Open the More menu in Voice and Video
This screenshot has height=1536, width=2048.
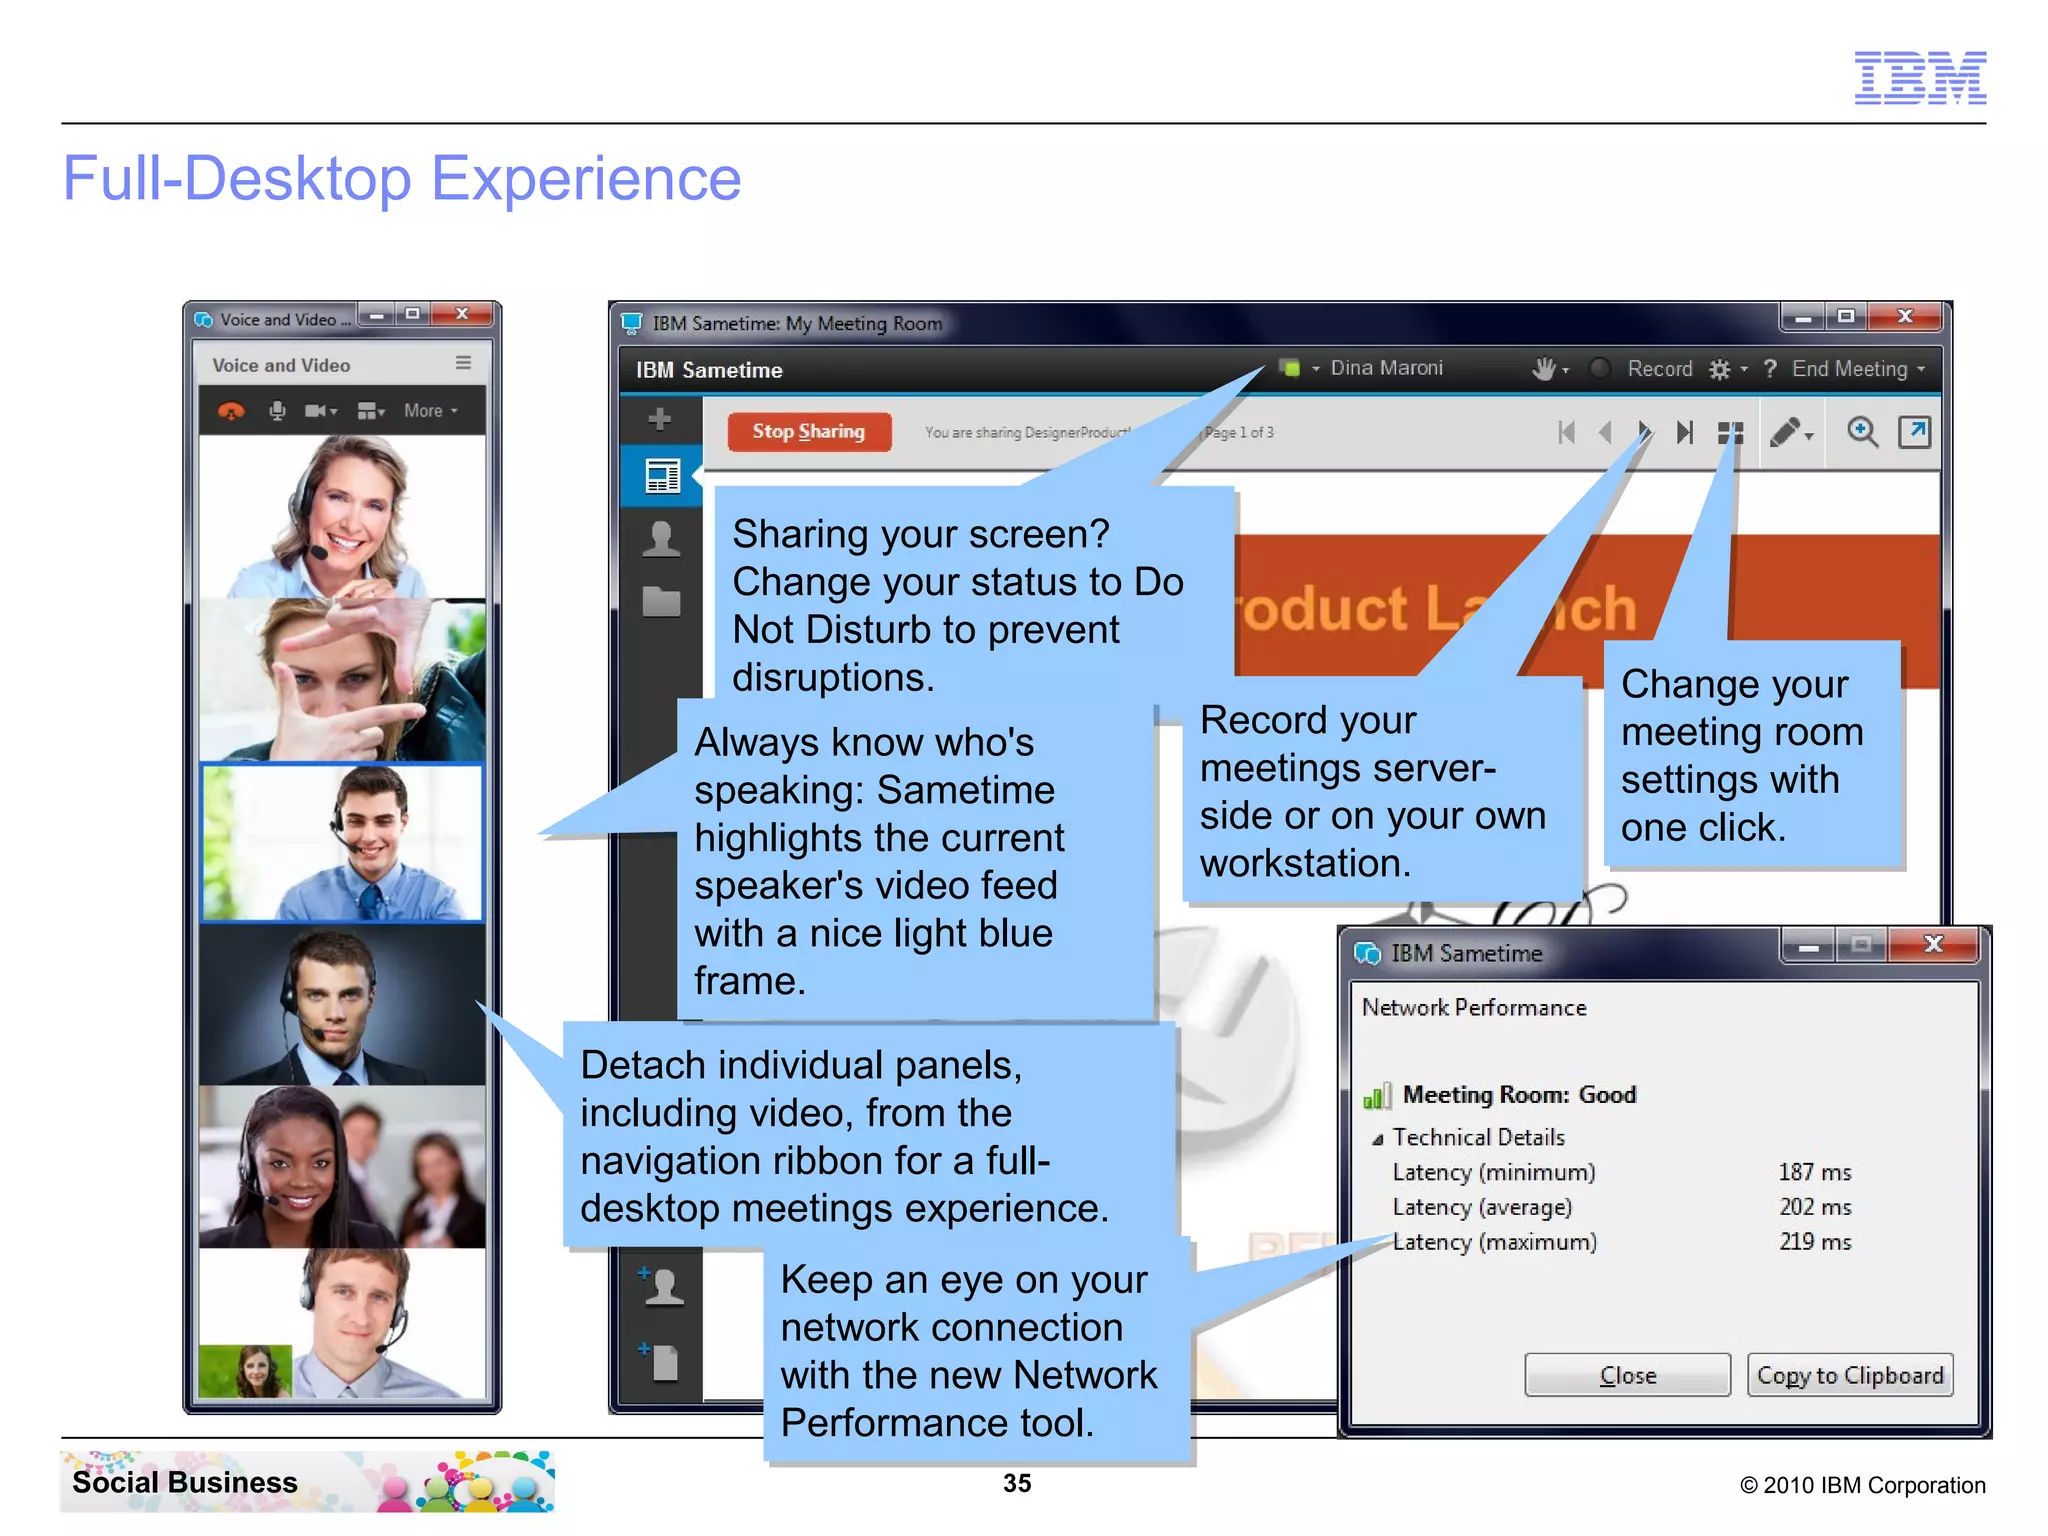[x=431, y=411]
